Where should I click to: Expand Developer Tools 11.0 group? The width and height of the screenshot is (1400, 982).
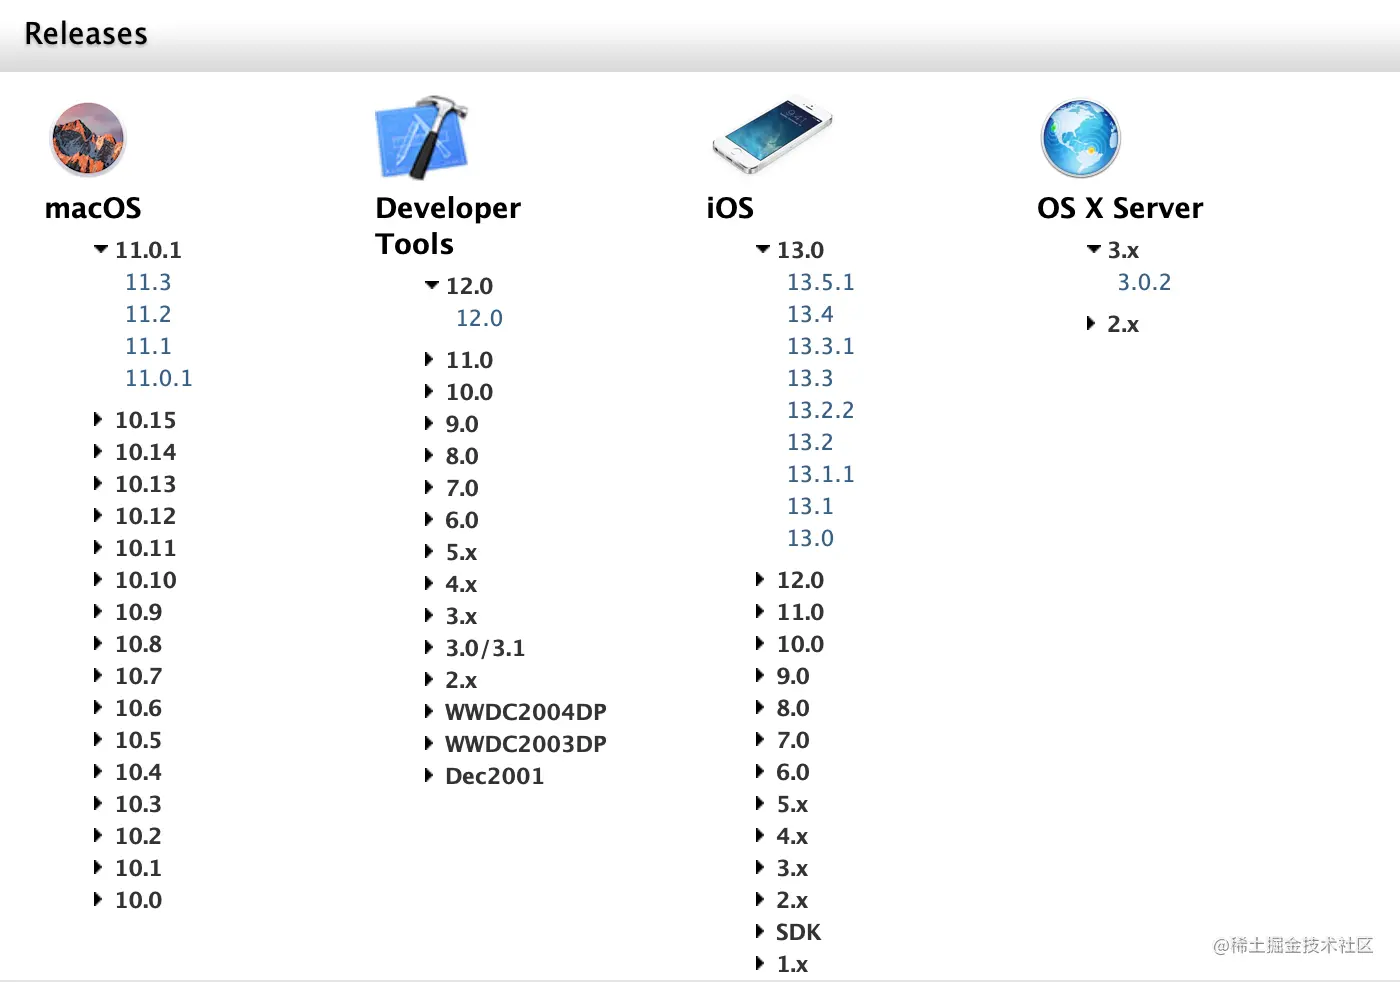[429, 359]
